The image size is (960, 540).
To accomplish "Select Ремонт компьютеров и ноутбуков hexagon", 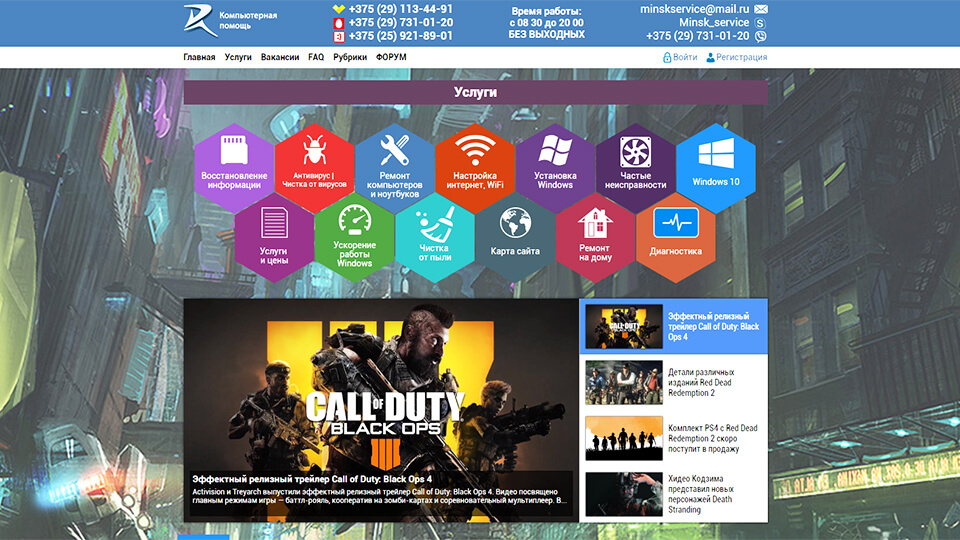I will [x=394, y=168].
